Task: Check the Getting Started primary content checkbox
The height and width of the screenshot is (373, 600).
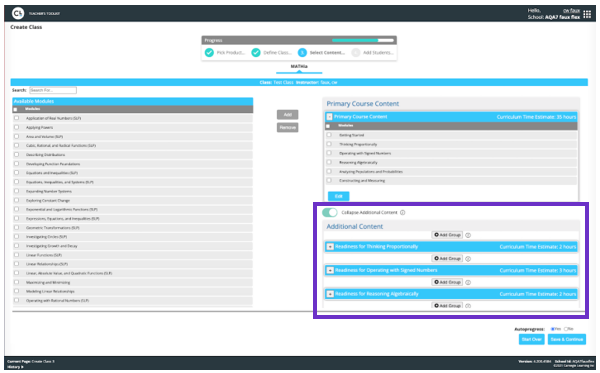Action: click(x=329, y=135)
